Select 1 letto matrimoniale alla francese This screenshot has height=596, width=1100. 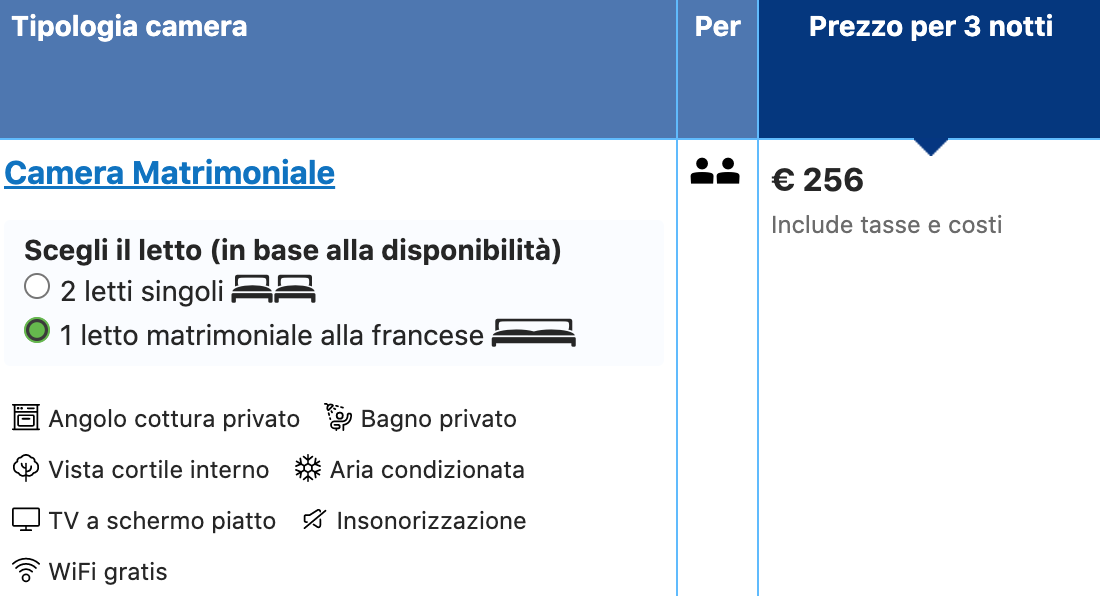[x=37, y=330]
